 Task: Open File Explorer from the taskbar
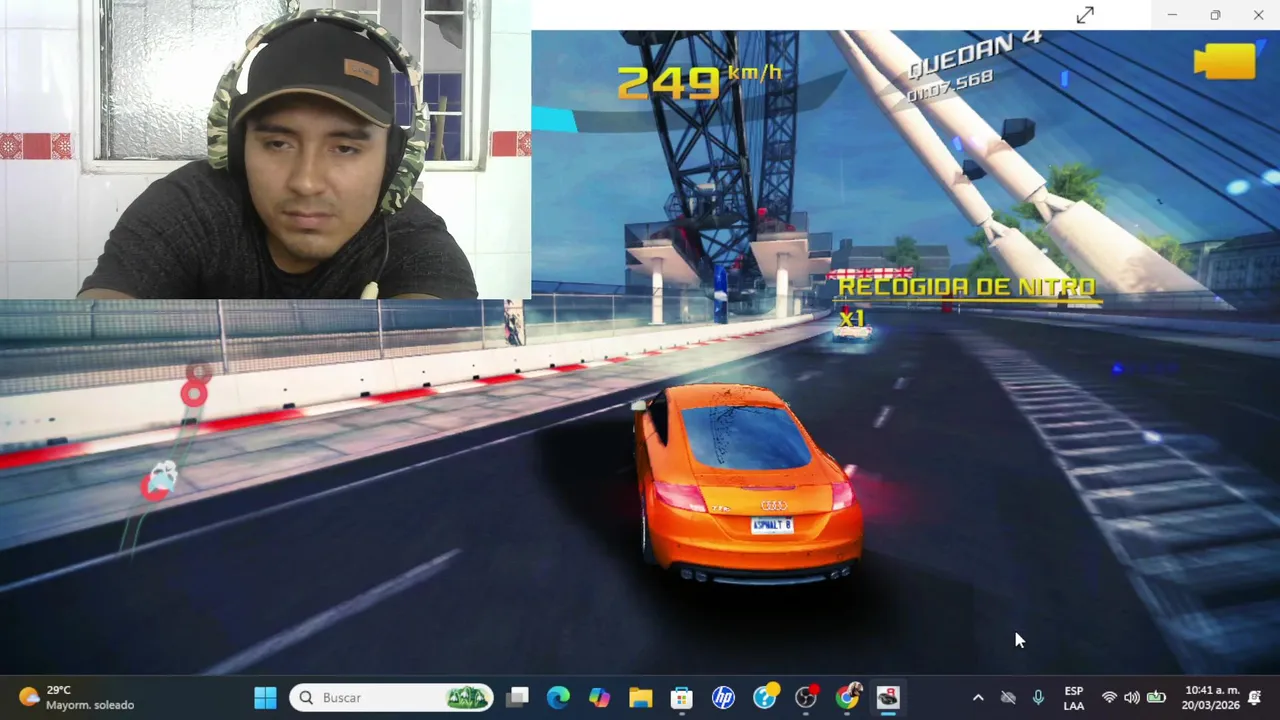[x=640, y=697]
